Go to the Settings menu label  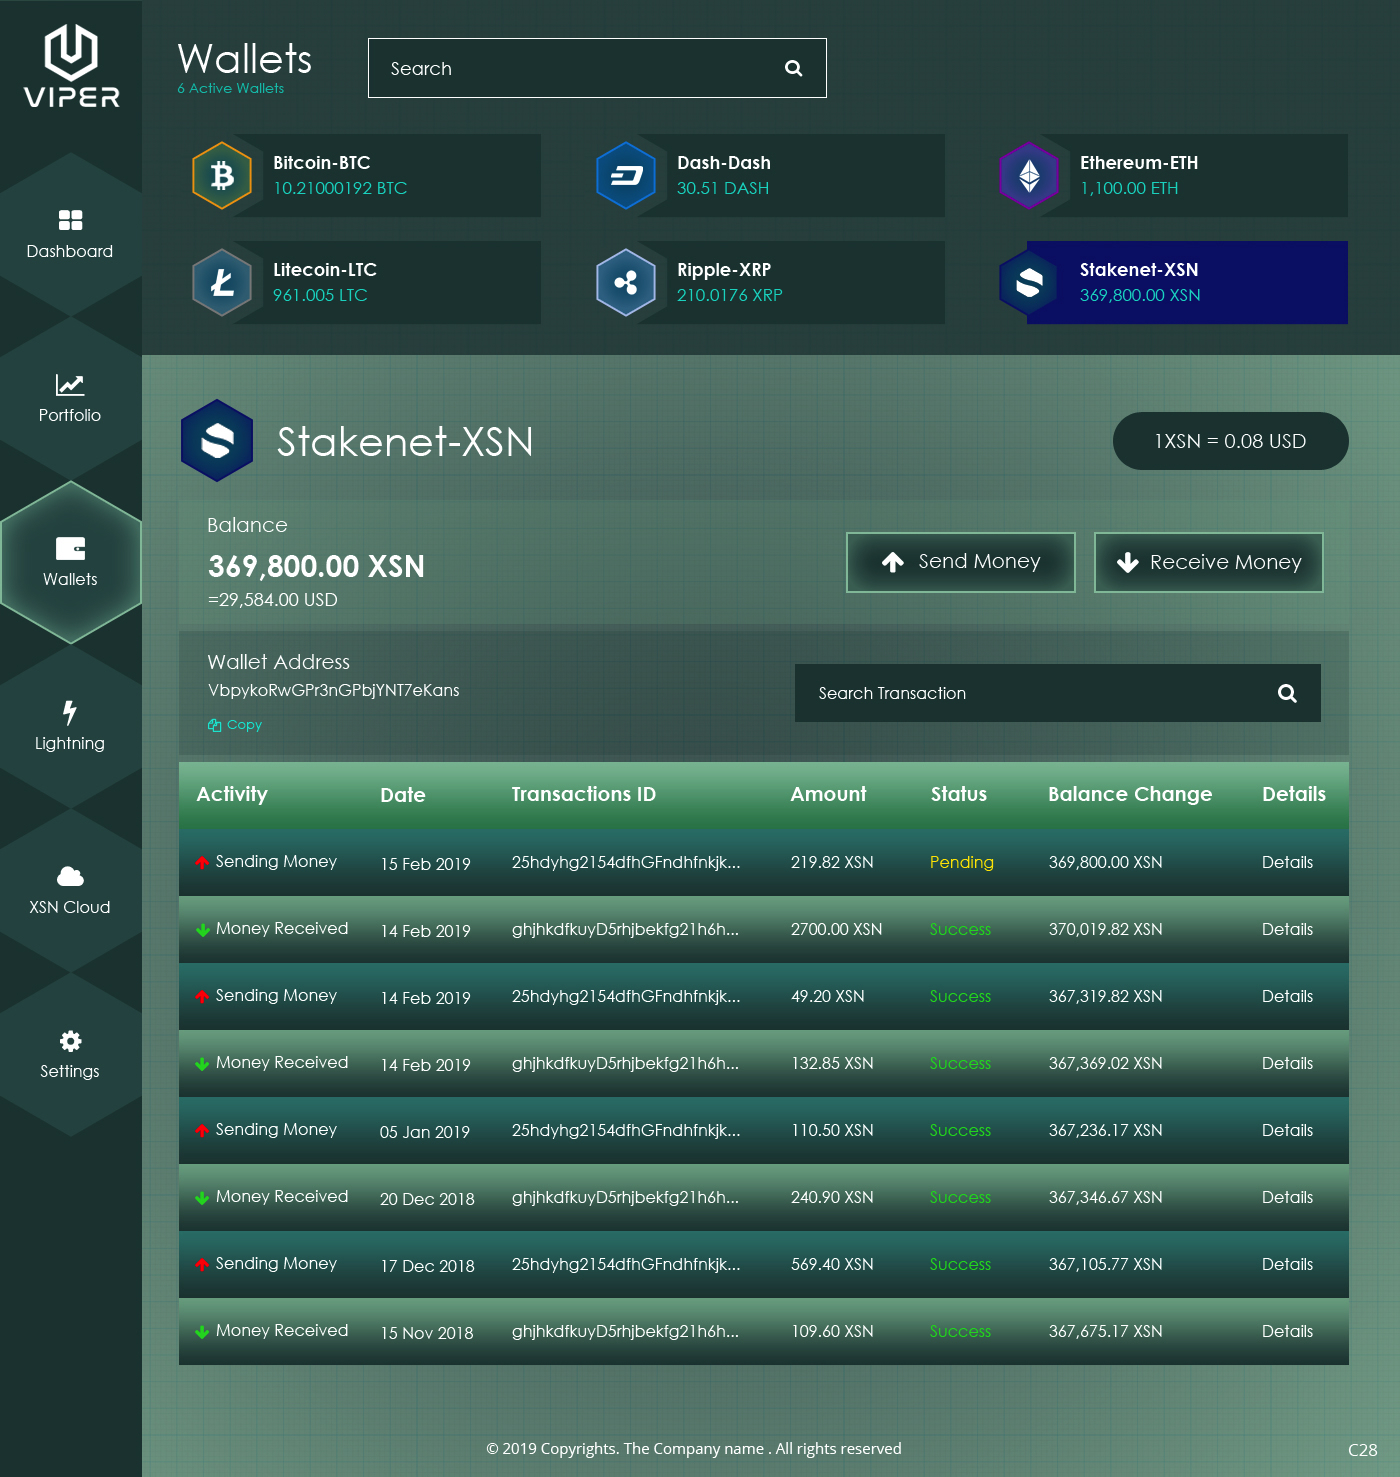[70, 1071]
